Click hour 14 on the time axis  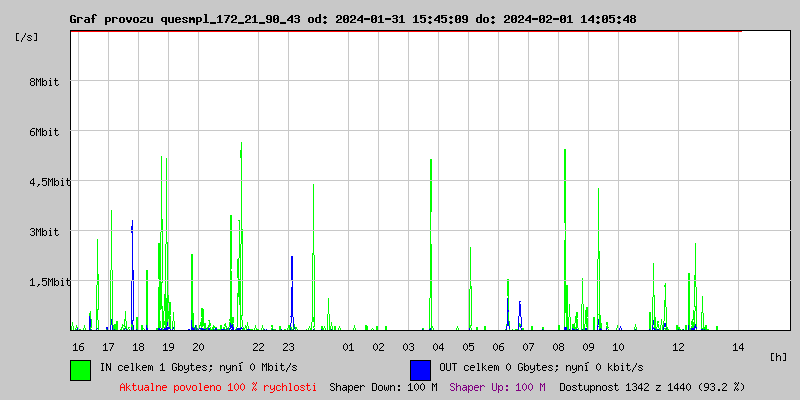point(738,347)
